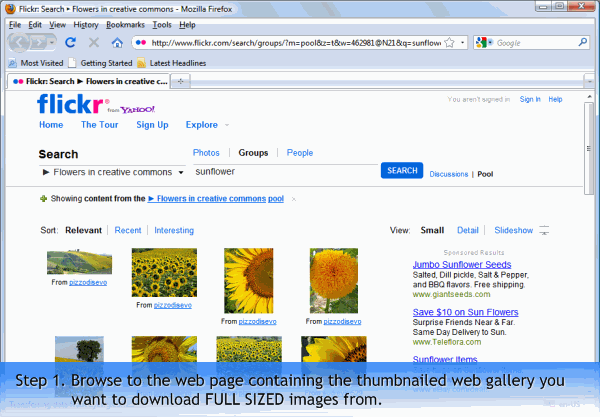Open the back/forward history dropdown arrow
The height and width of the screenshot is (417, 600).
[x=52, y=42]
